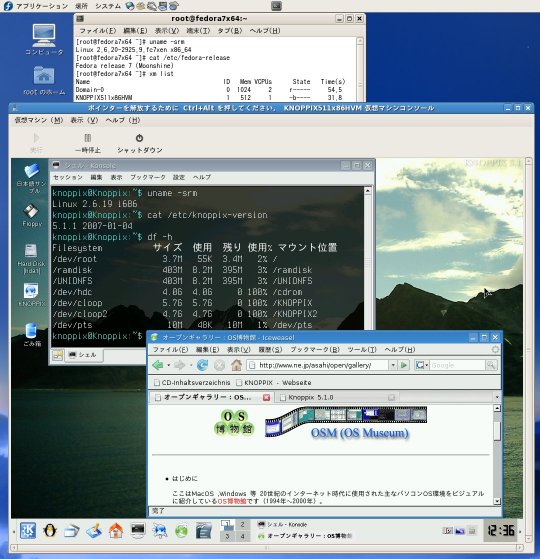Expand the URL bar history dropdown
This screenshot has width=540, height=559.
coord(393,365)
